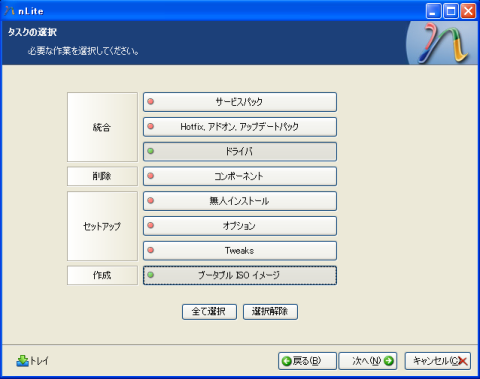Click the nLite logo in header

[442, 43]
